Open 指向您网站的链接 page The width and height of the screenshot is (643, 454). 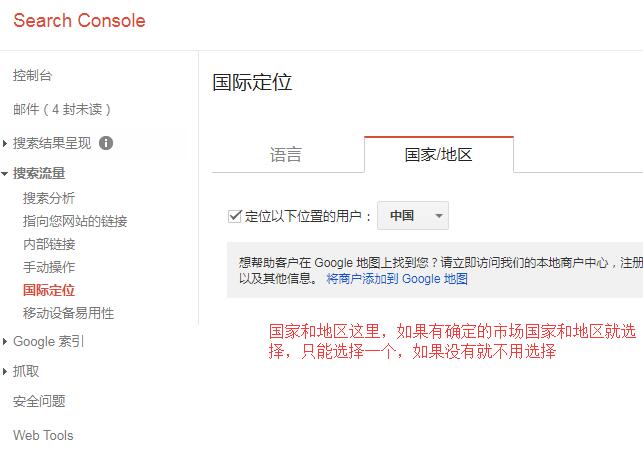click(x=75, y=221)
